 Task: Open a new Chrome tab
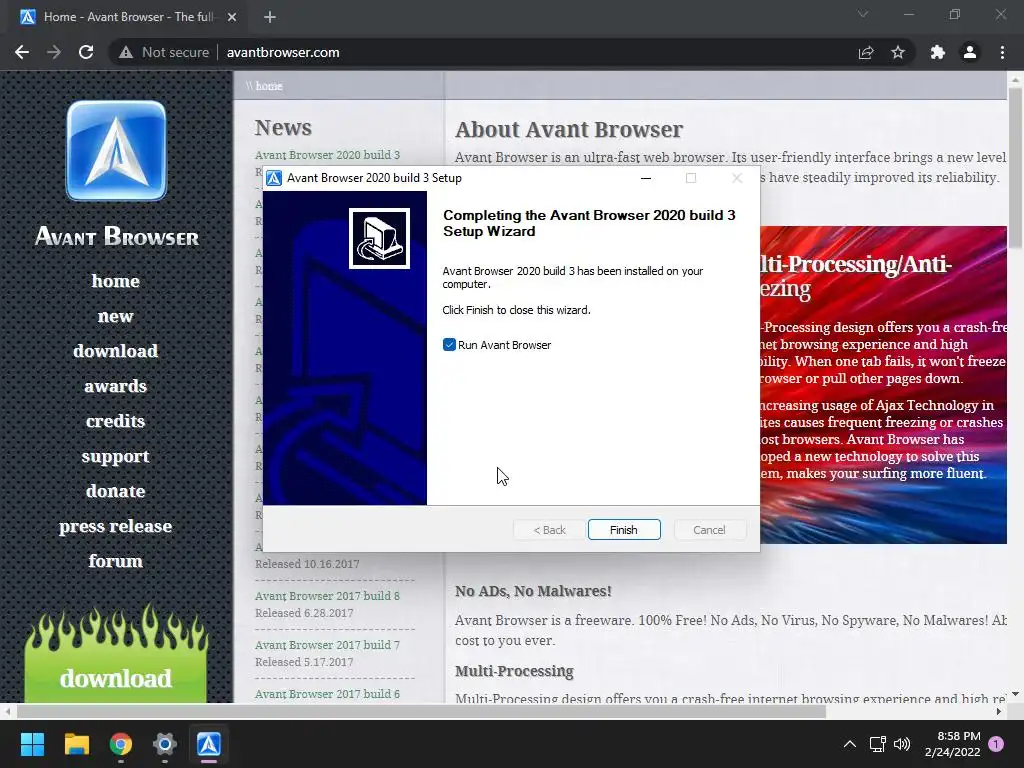(x=270, y=17)
